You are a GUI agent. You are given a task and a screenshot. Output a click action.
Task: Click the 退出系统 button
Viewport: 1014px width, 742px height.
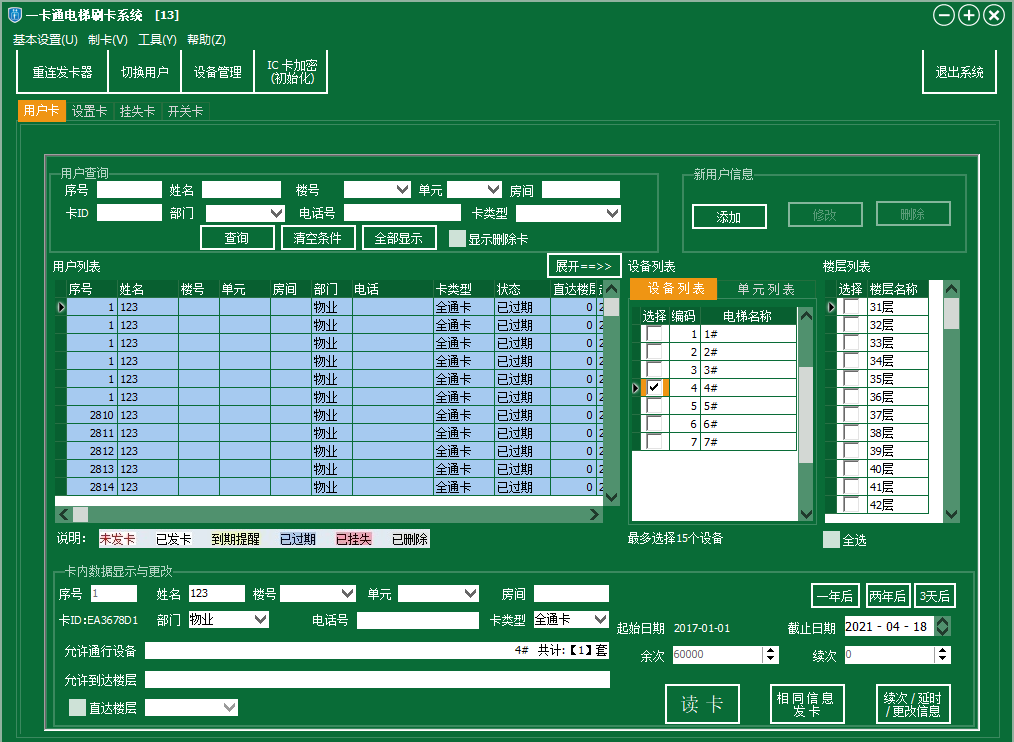959,72
